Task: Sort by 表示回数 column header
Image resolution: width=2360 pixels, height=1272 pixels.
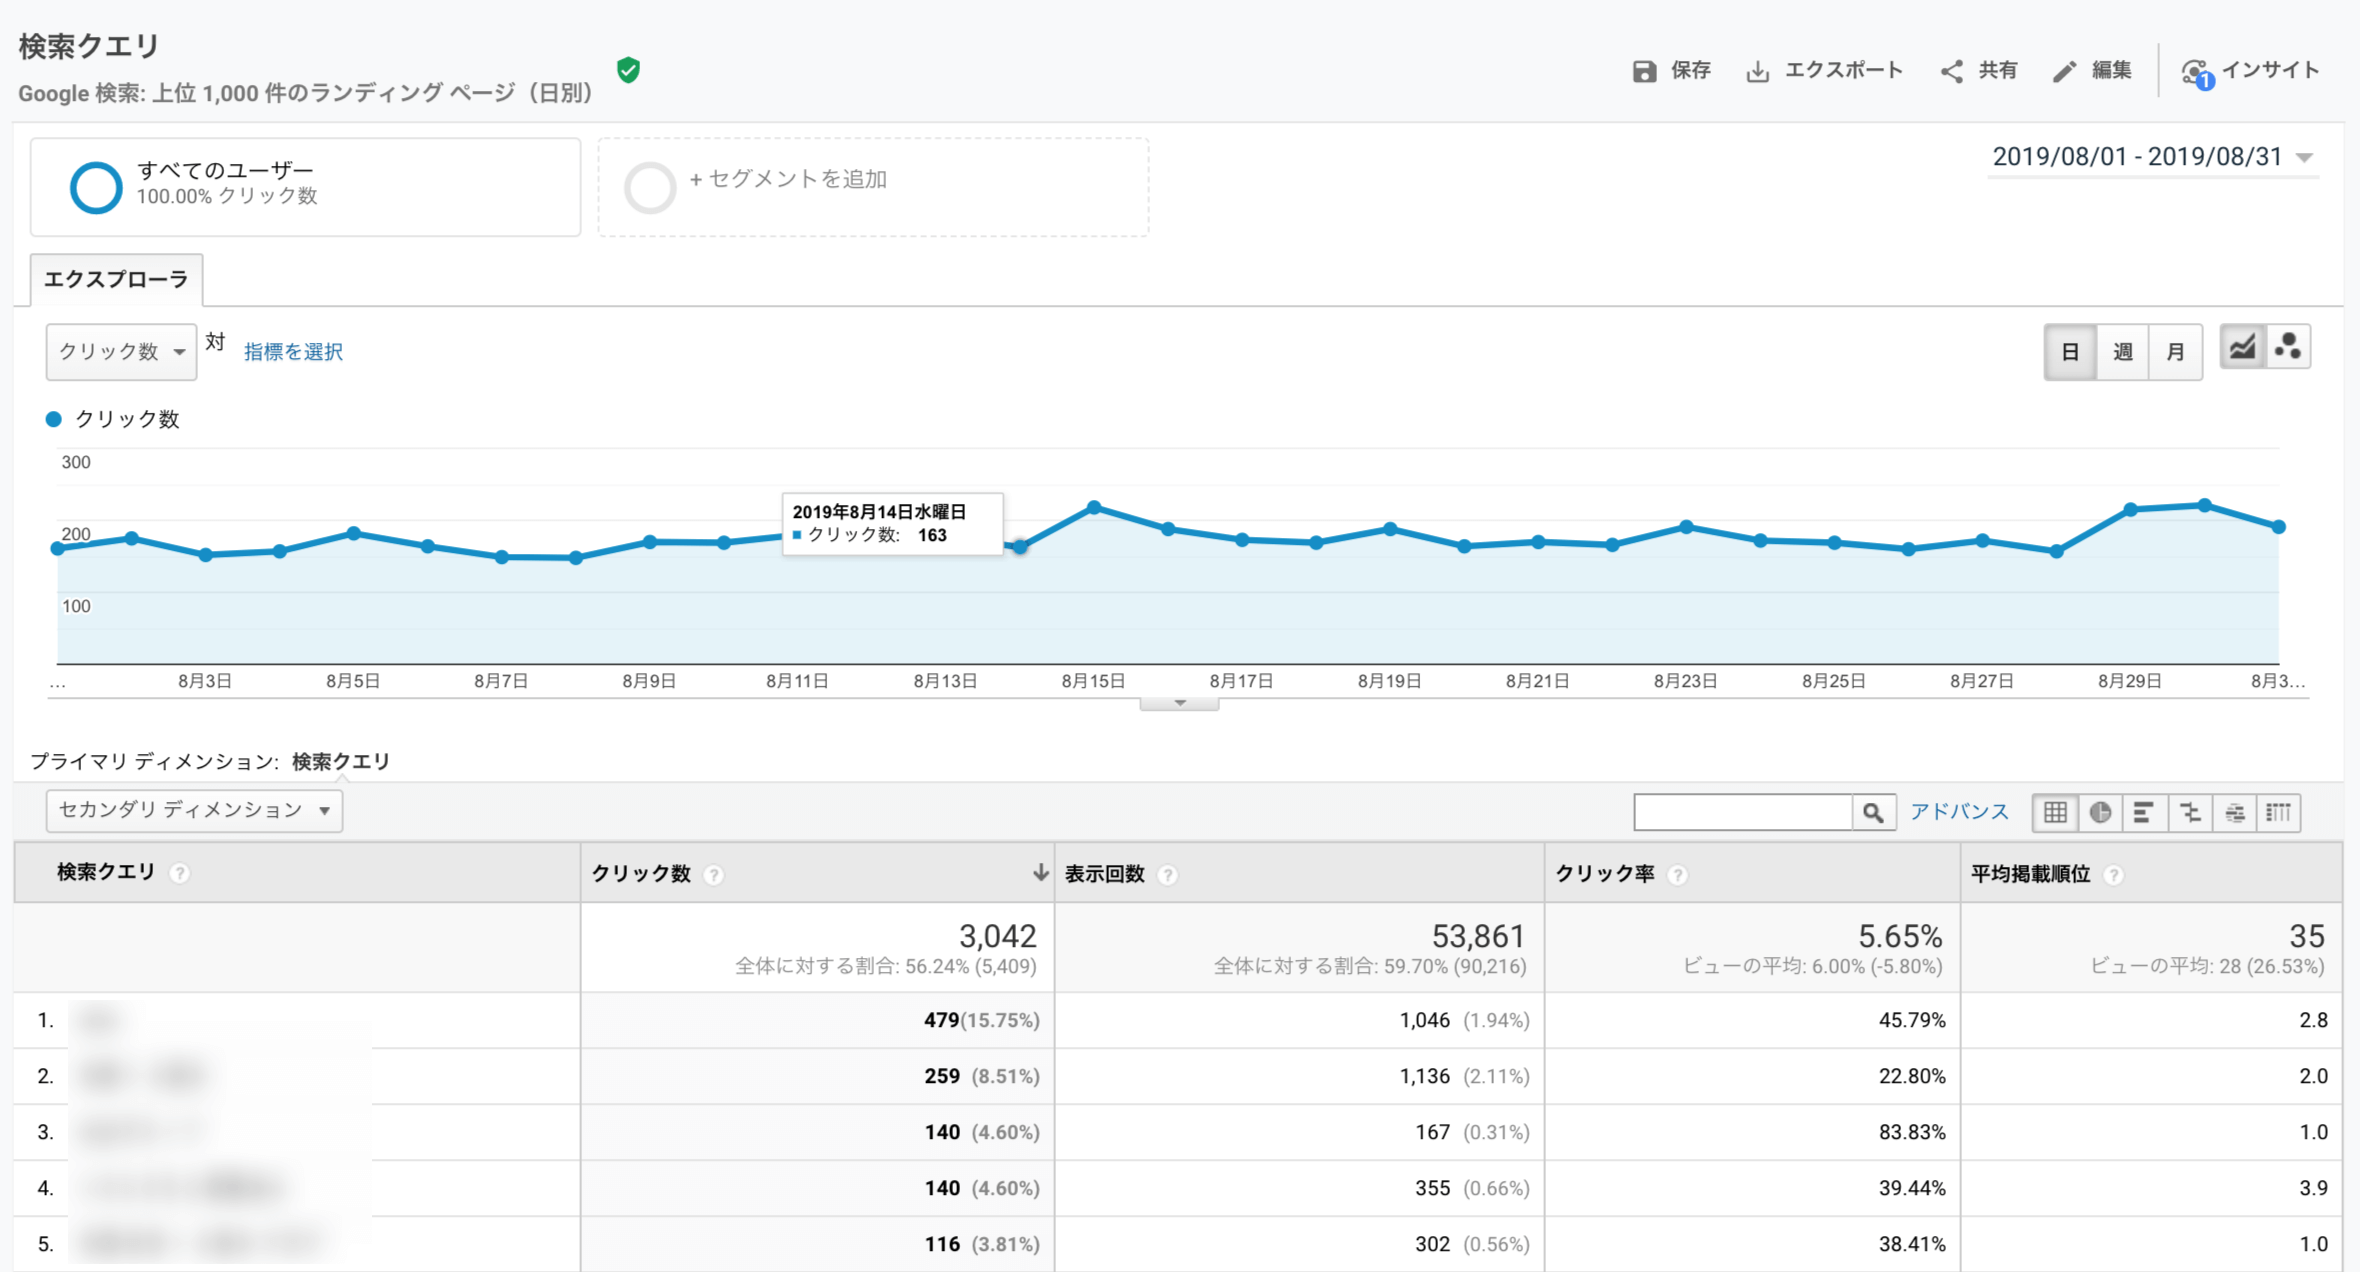Action: (1104, 874)
